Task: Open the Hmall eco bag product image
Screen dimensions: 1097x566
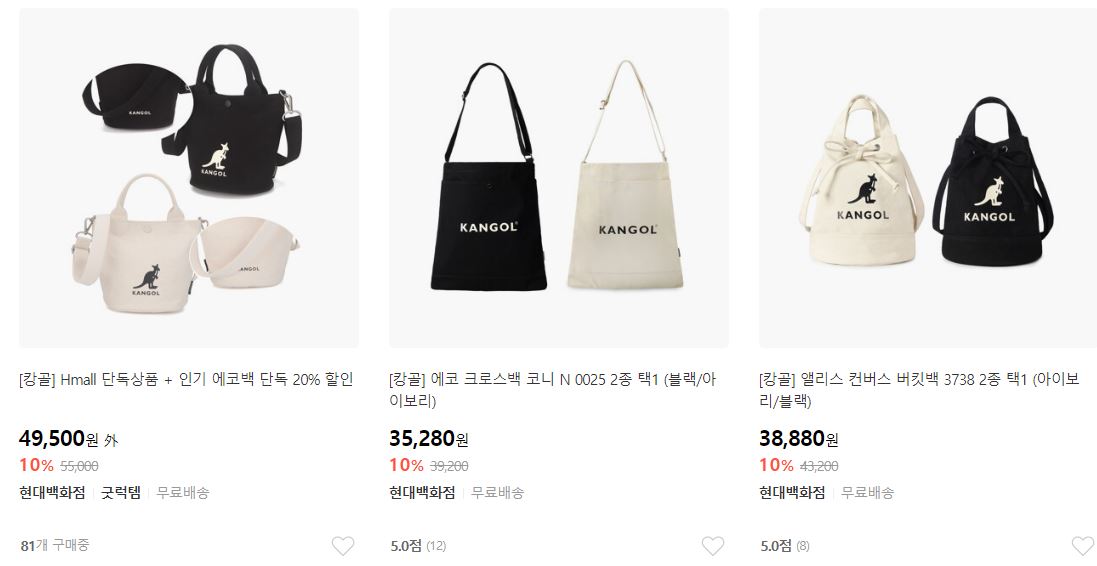Action: click(189, 178)
